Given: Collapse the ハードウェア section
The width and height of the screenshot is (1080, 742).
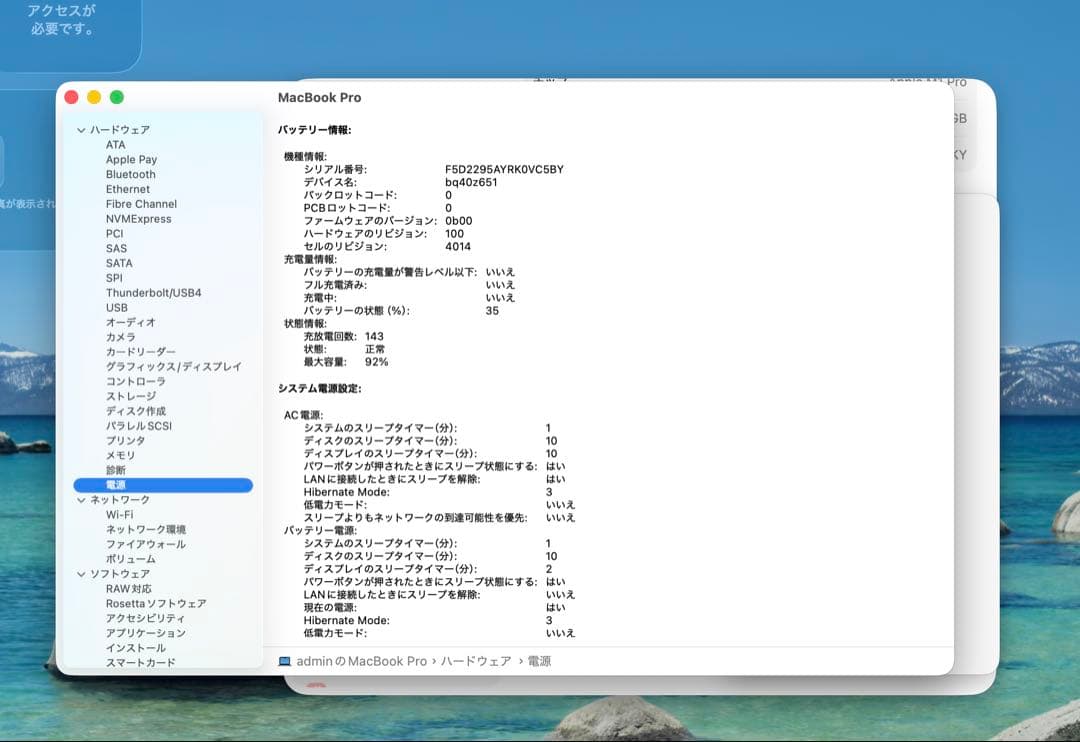Looking at the screenshot, I should point(80,129).
